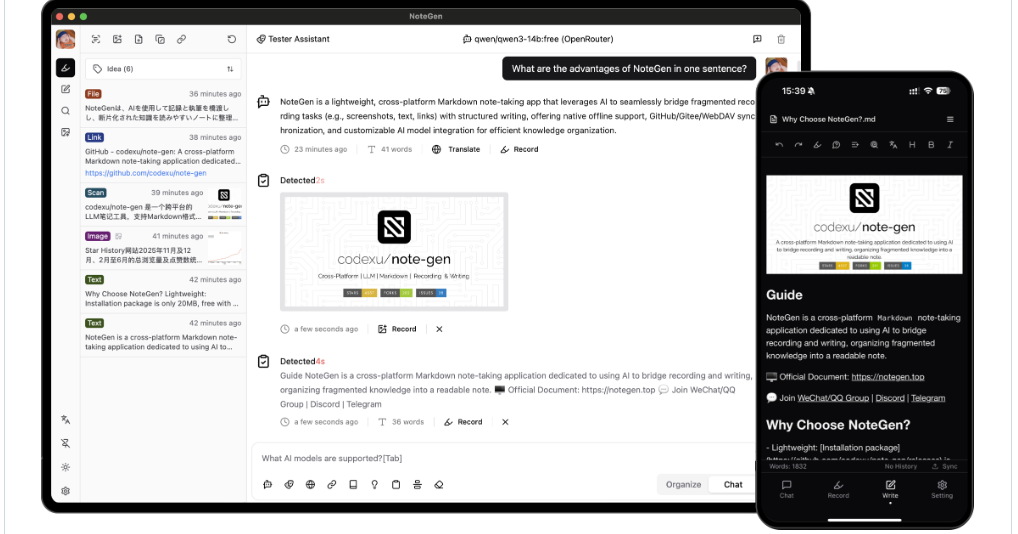Open the github.com/codexu/note-gen link

(145, 173)
